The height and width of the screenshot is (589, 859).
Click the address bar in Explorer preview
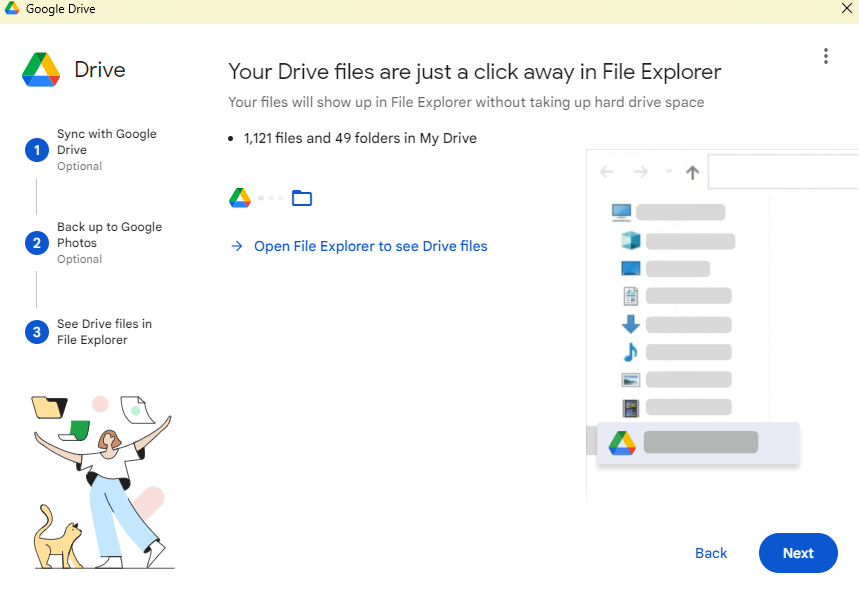[783, 171]
